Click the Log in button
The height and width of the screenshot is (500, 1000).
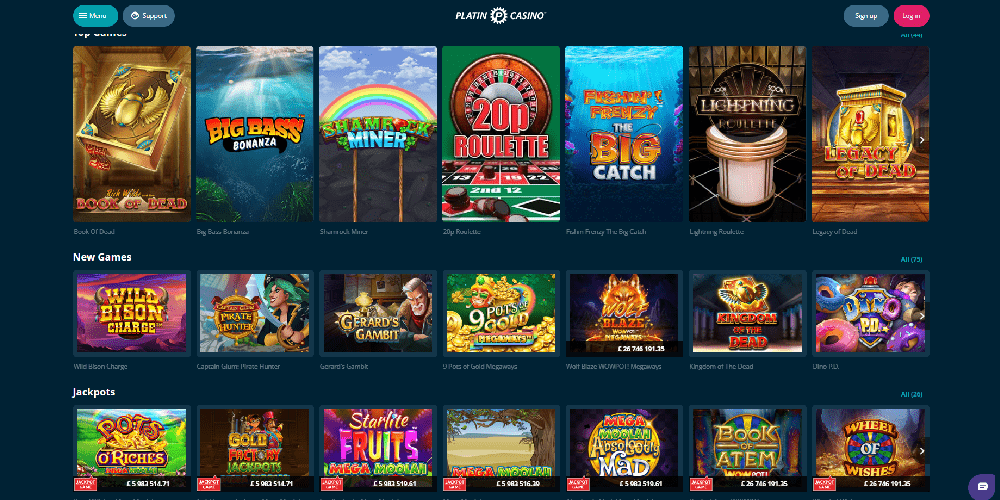point(911,16)
